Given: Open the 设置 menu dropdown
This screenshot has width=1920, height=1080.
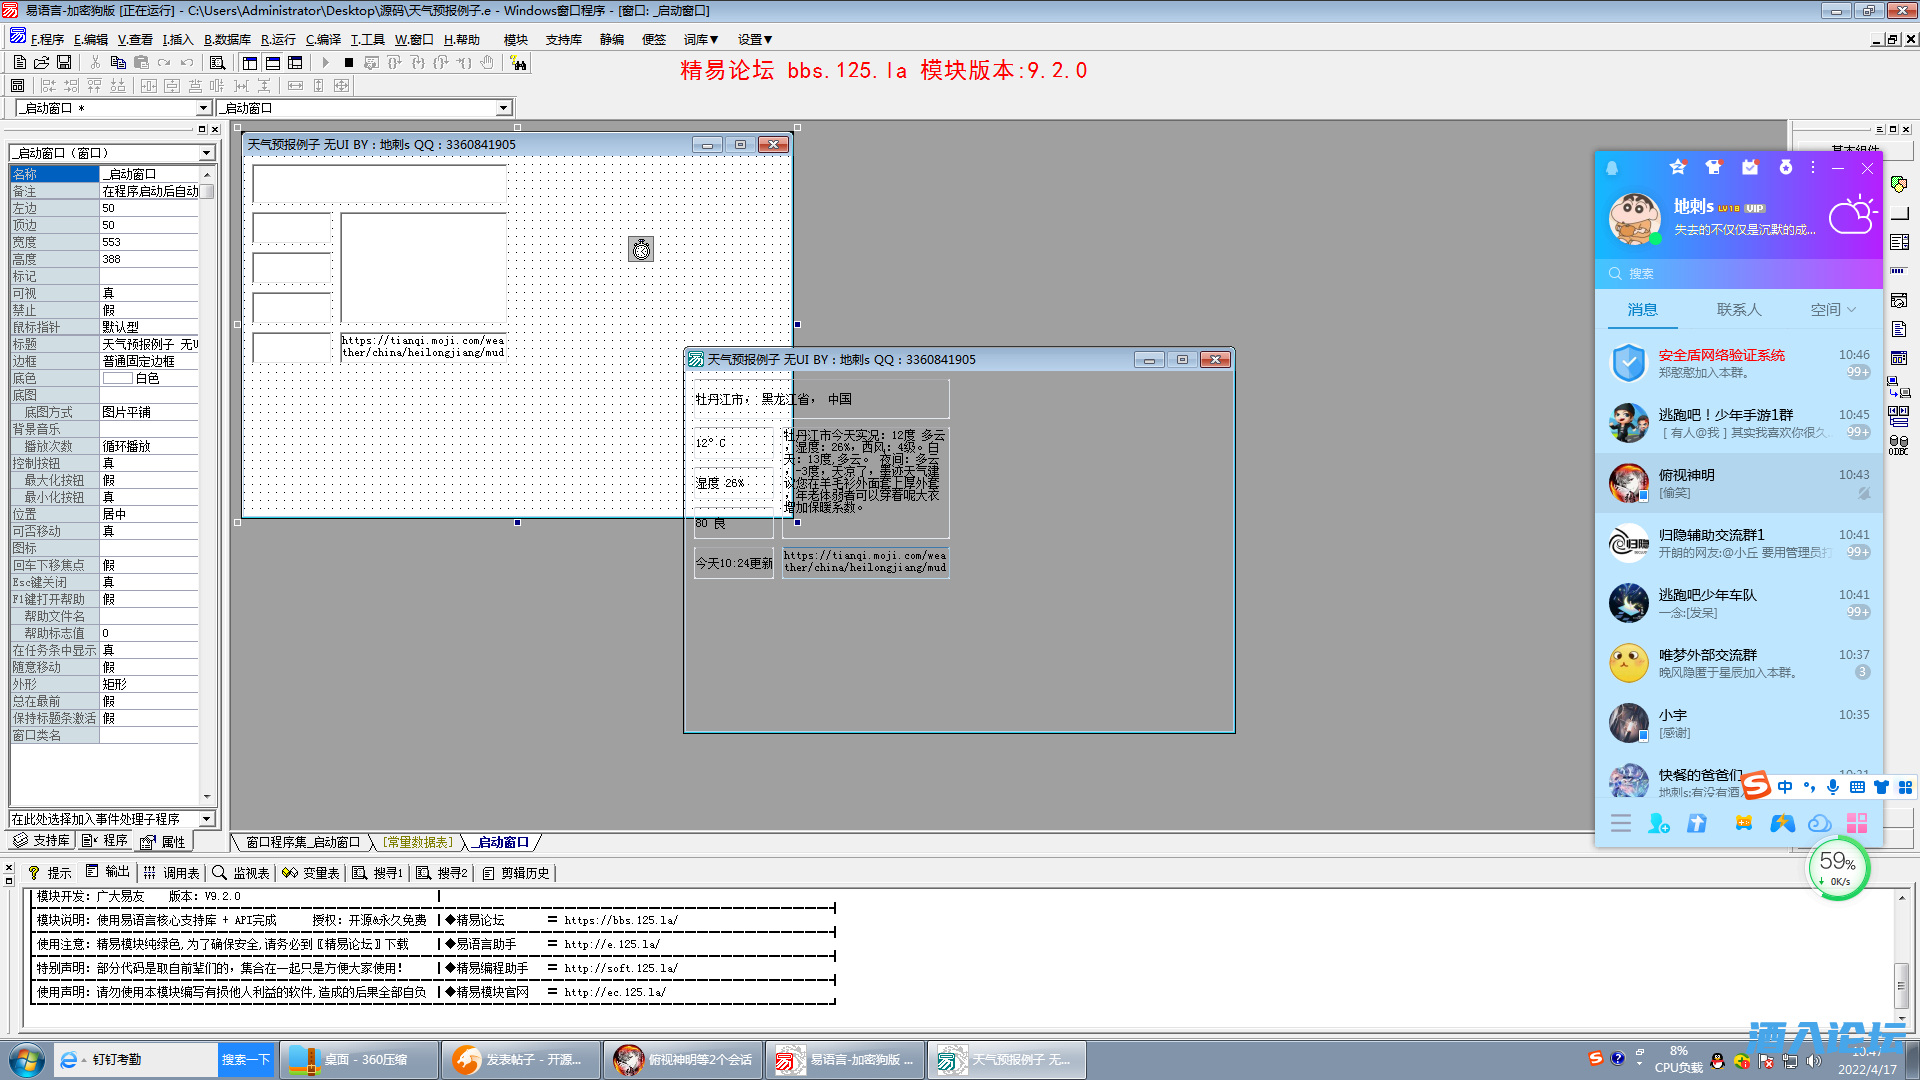Looking at the screenshot, I should [x=755, y=40].
